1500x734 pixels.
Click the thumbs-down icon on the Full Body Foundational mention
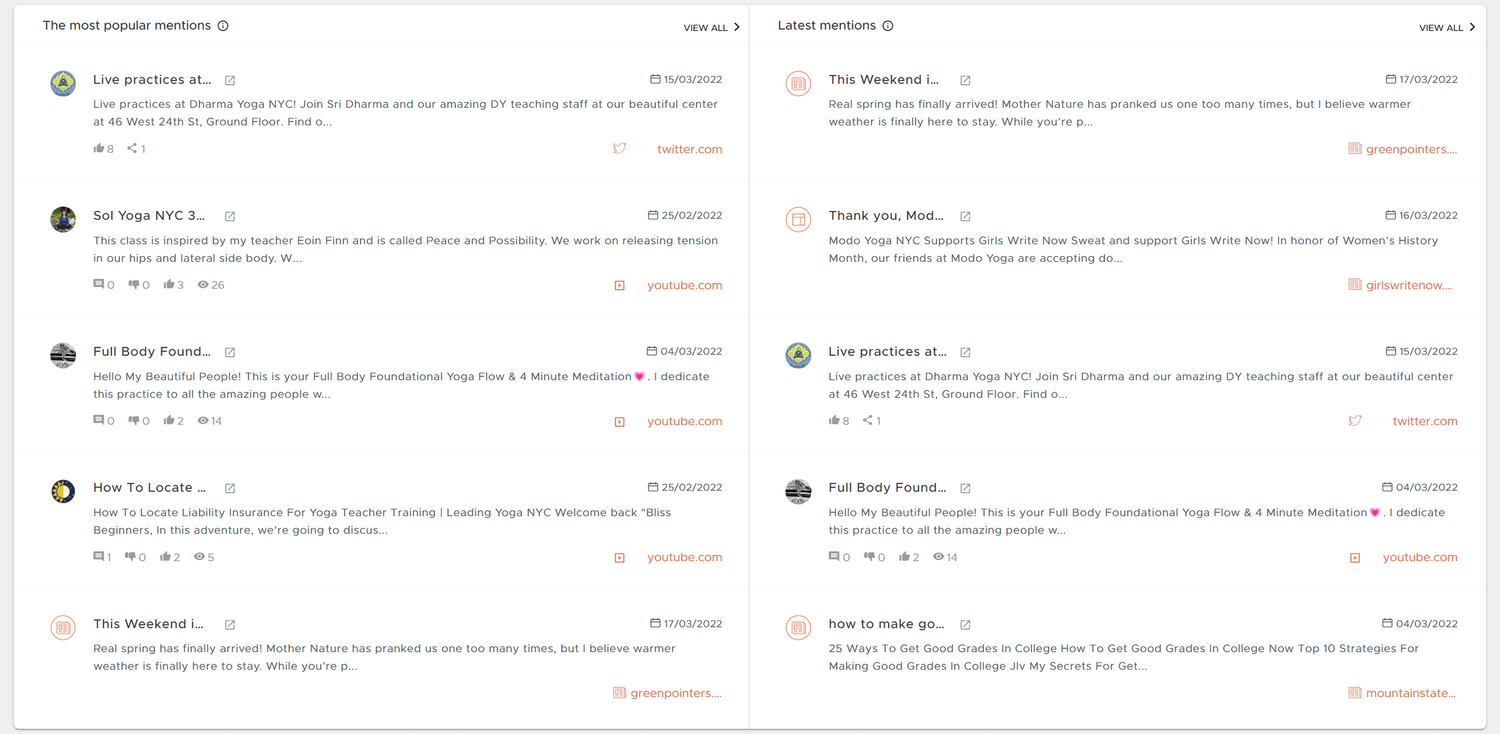pyautogui.click(x=135, y=420)
